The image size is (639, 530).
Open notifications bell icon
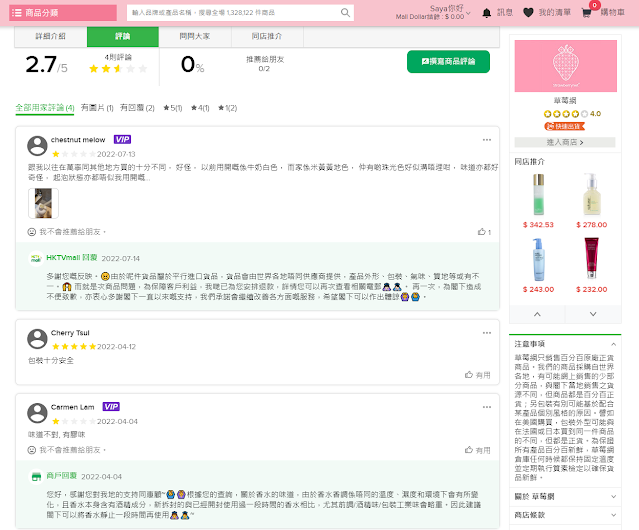click(x=487, y=13)
